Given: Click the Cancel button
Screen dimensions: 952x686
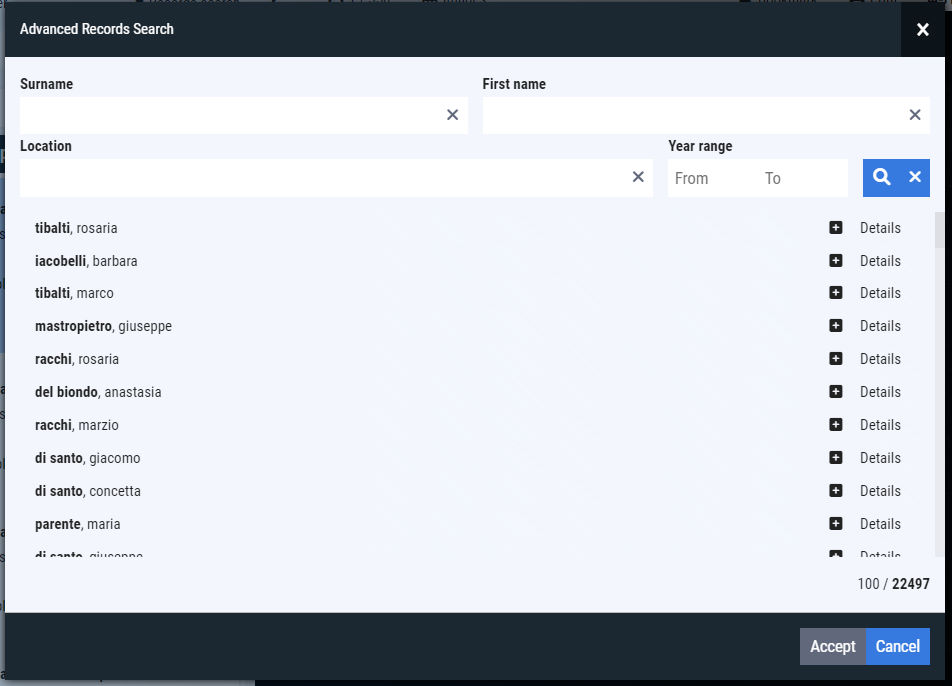Looking at the screenshot, I should (x=897, y=646).
